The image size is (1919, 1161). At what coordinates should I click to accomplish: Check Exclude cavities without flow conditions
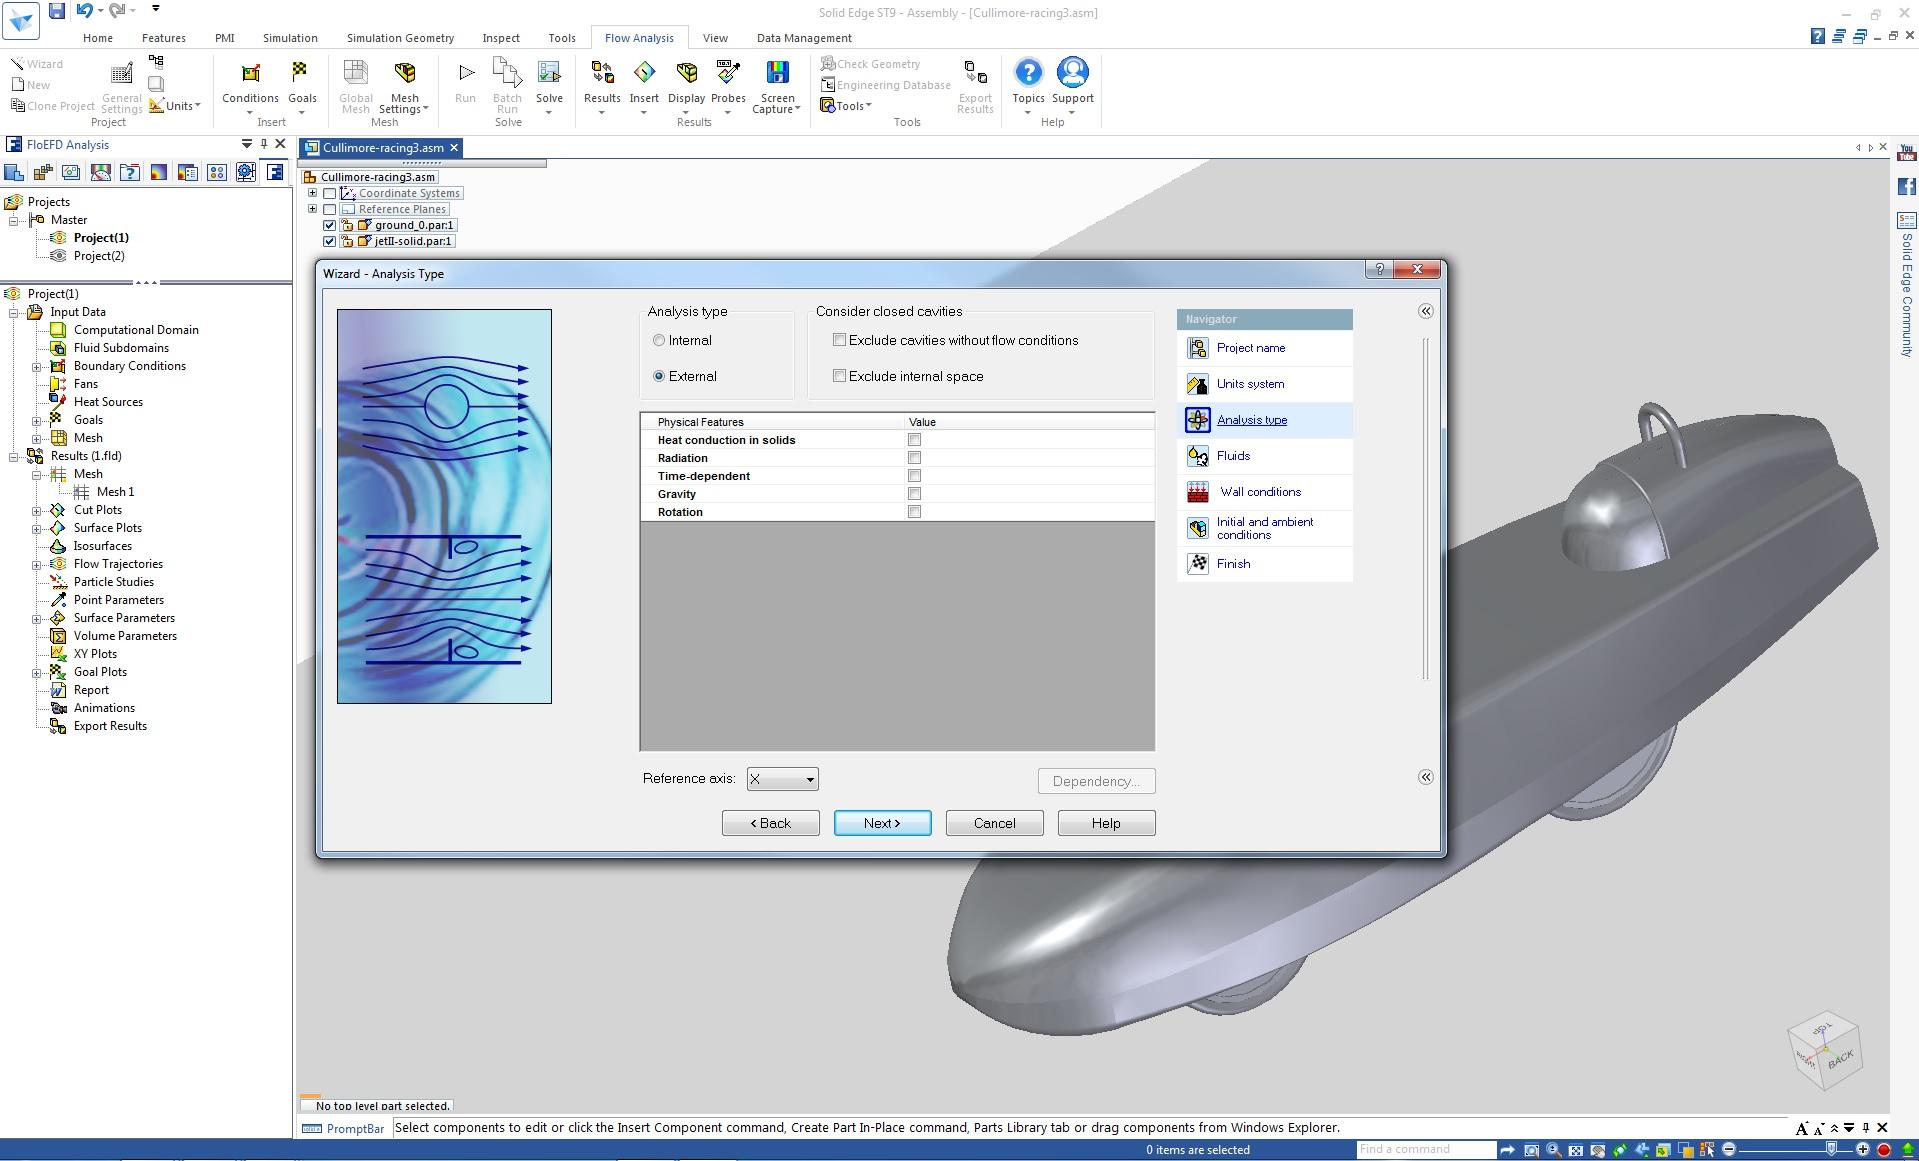coord(840,341)
